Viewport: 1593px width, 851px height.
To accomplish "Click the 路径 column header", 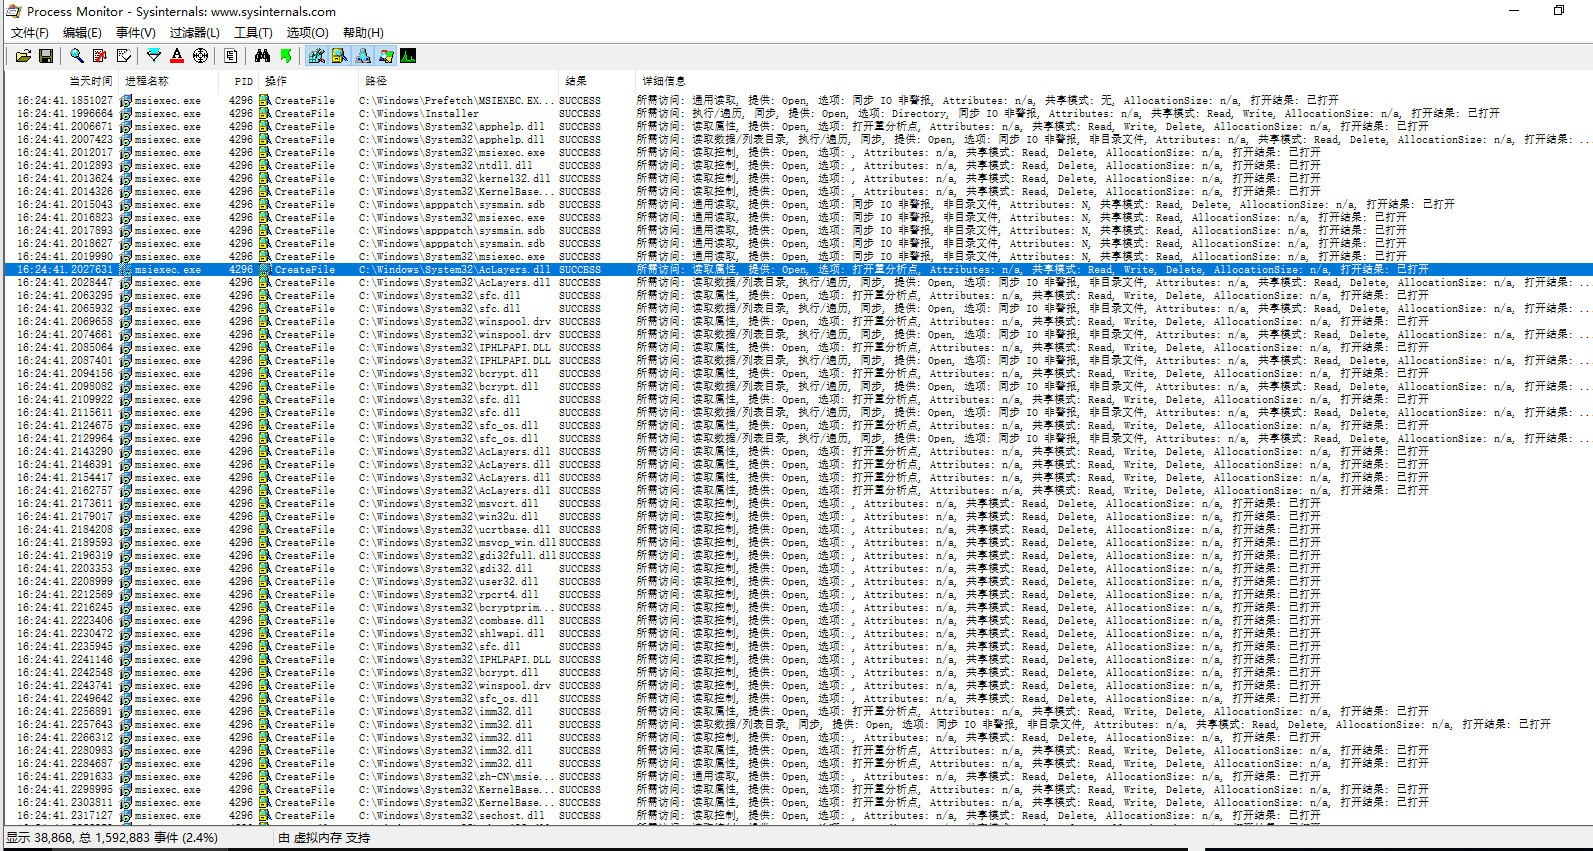I will pos(458,81).
